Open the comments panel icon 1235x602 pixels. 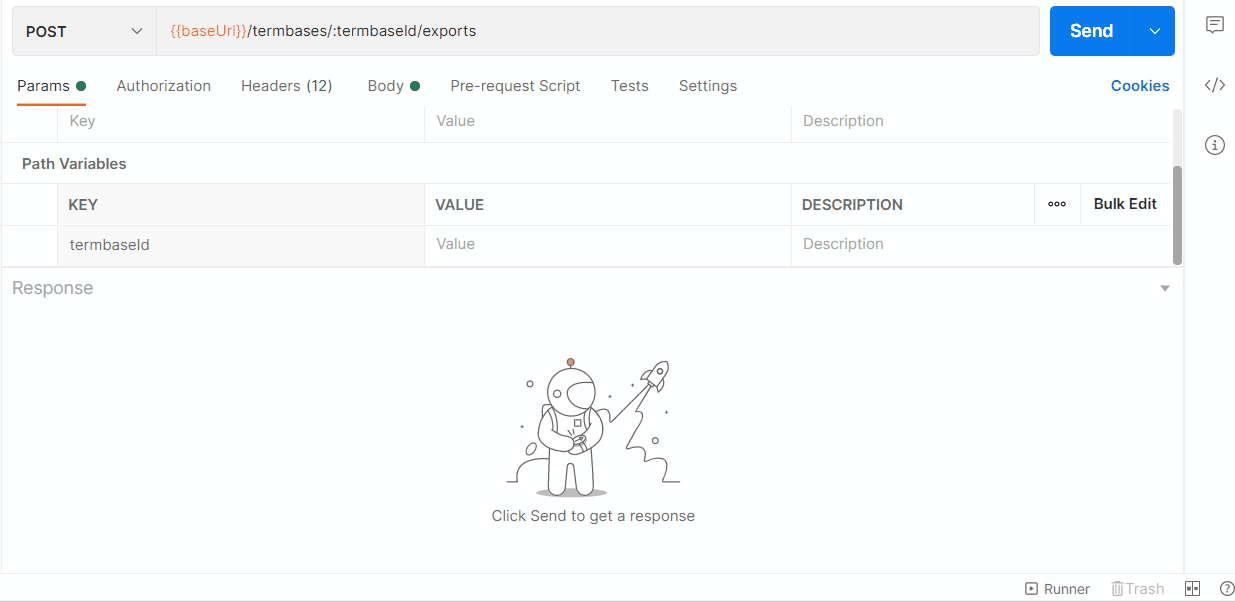pos(1214,26)
